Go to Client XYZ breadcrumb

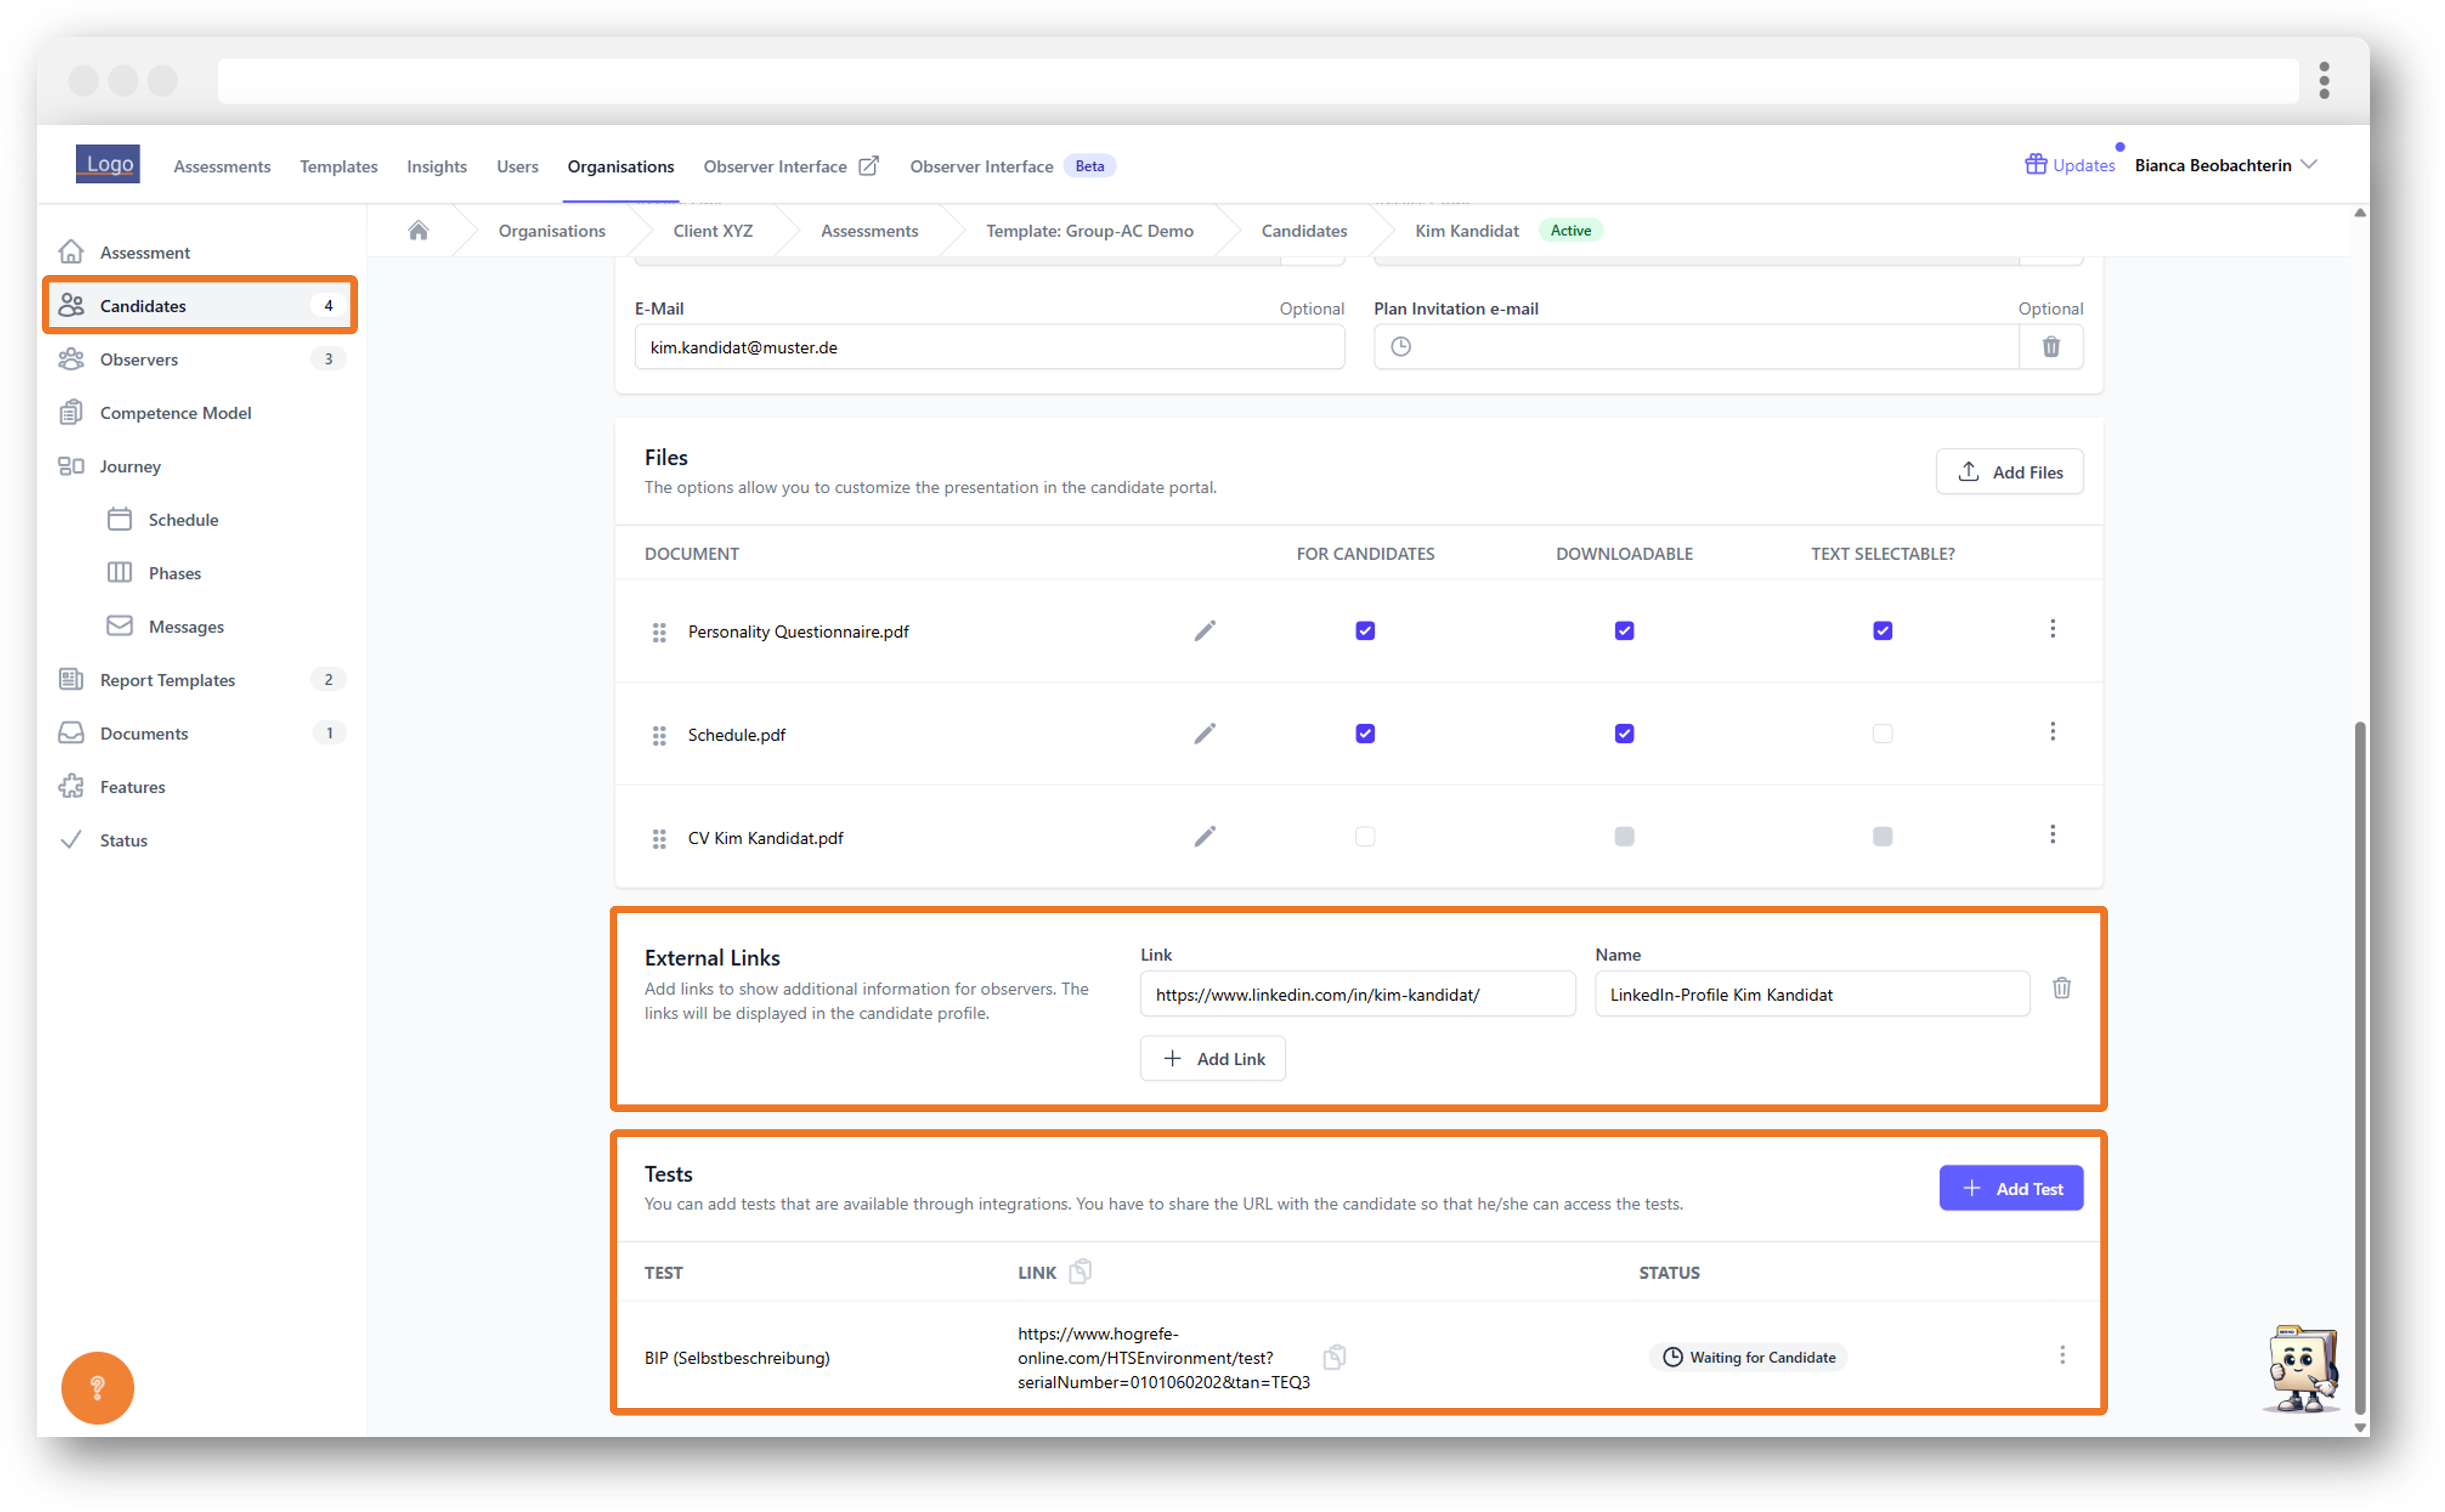pyautogui.click(x=713, y=231)
